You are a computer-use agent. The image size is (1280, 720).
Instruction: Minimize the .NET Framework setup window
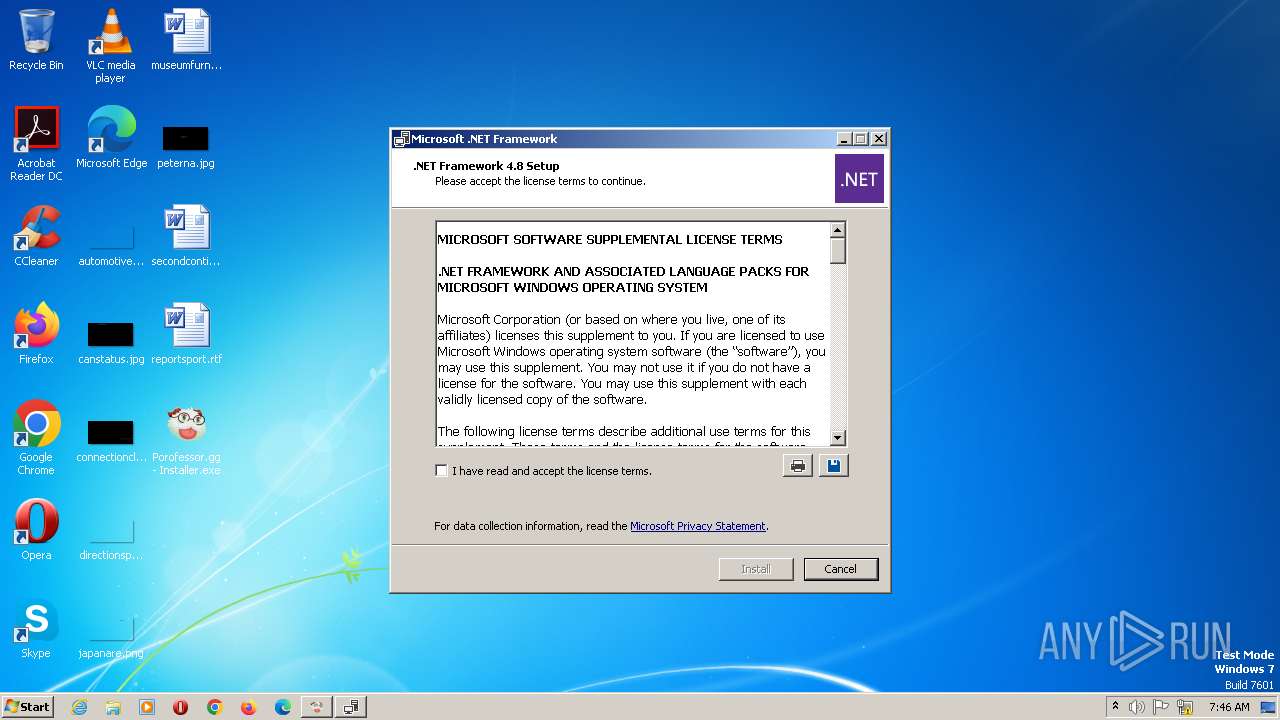[844, 139]
